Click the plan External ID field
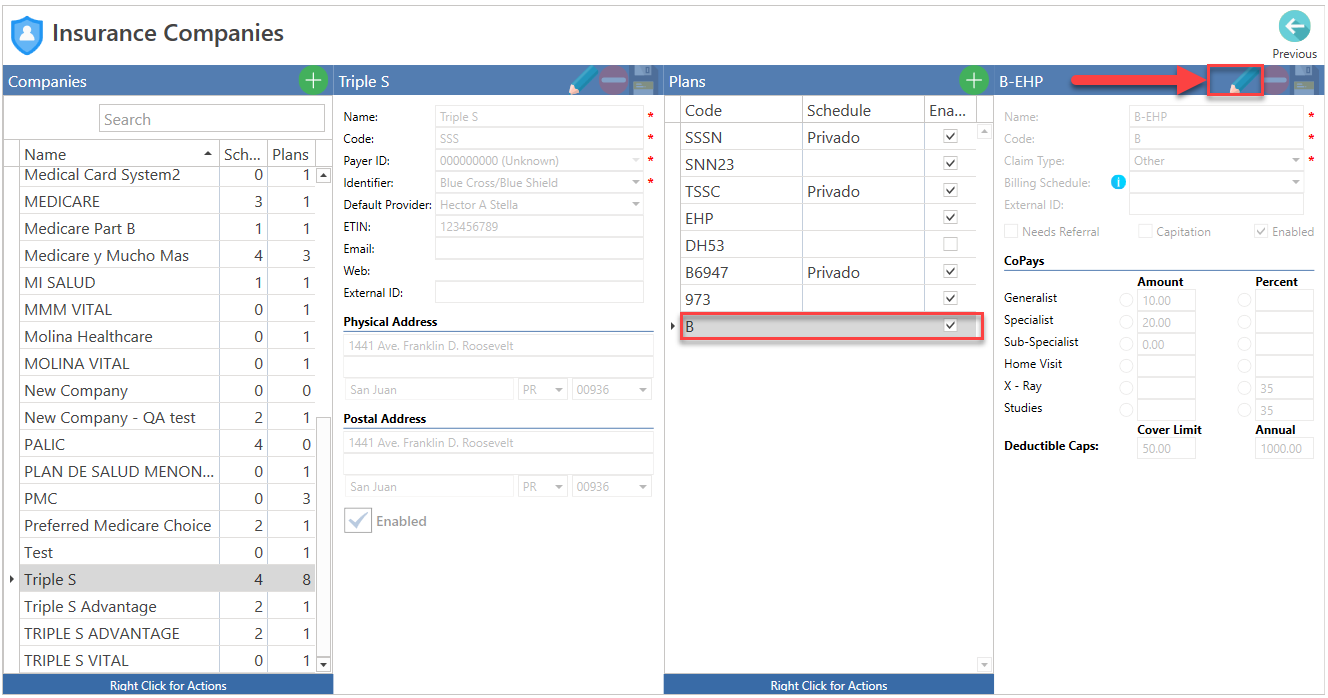This screenshot has height=698, width=1328. (x=1216, y=204)
